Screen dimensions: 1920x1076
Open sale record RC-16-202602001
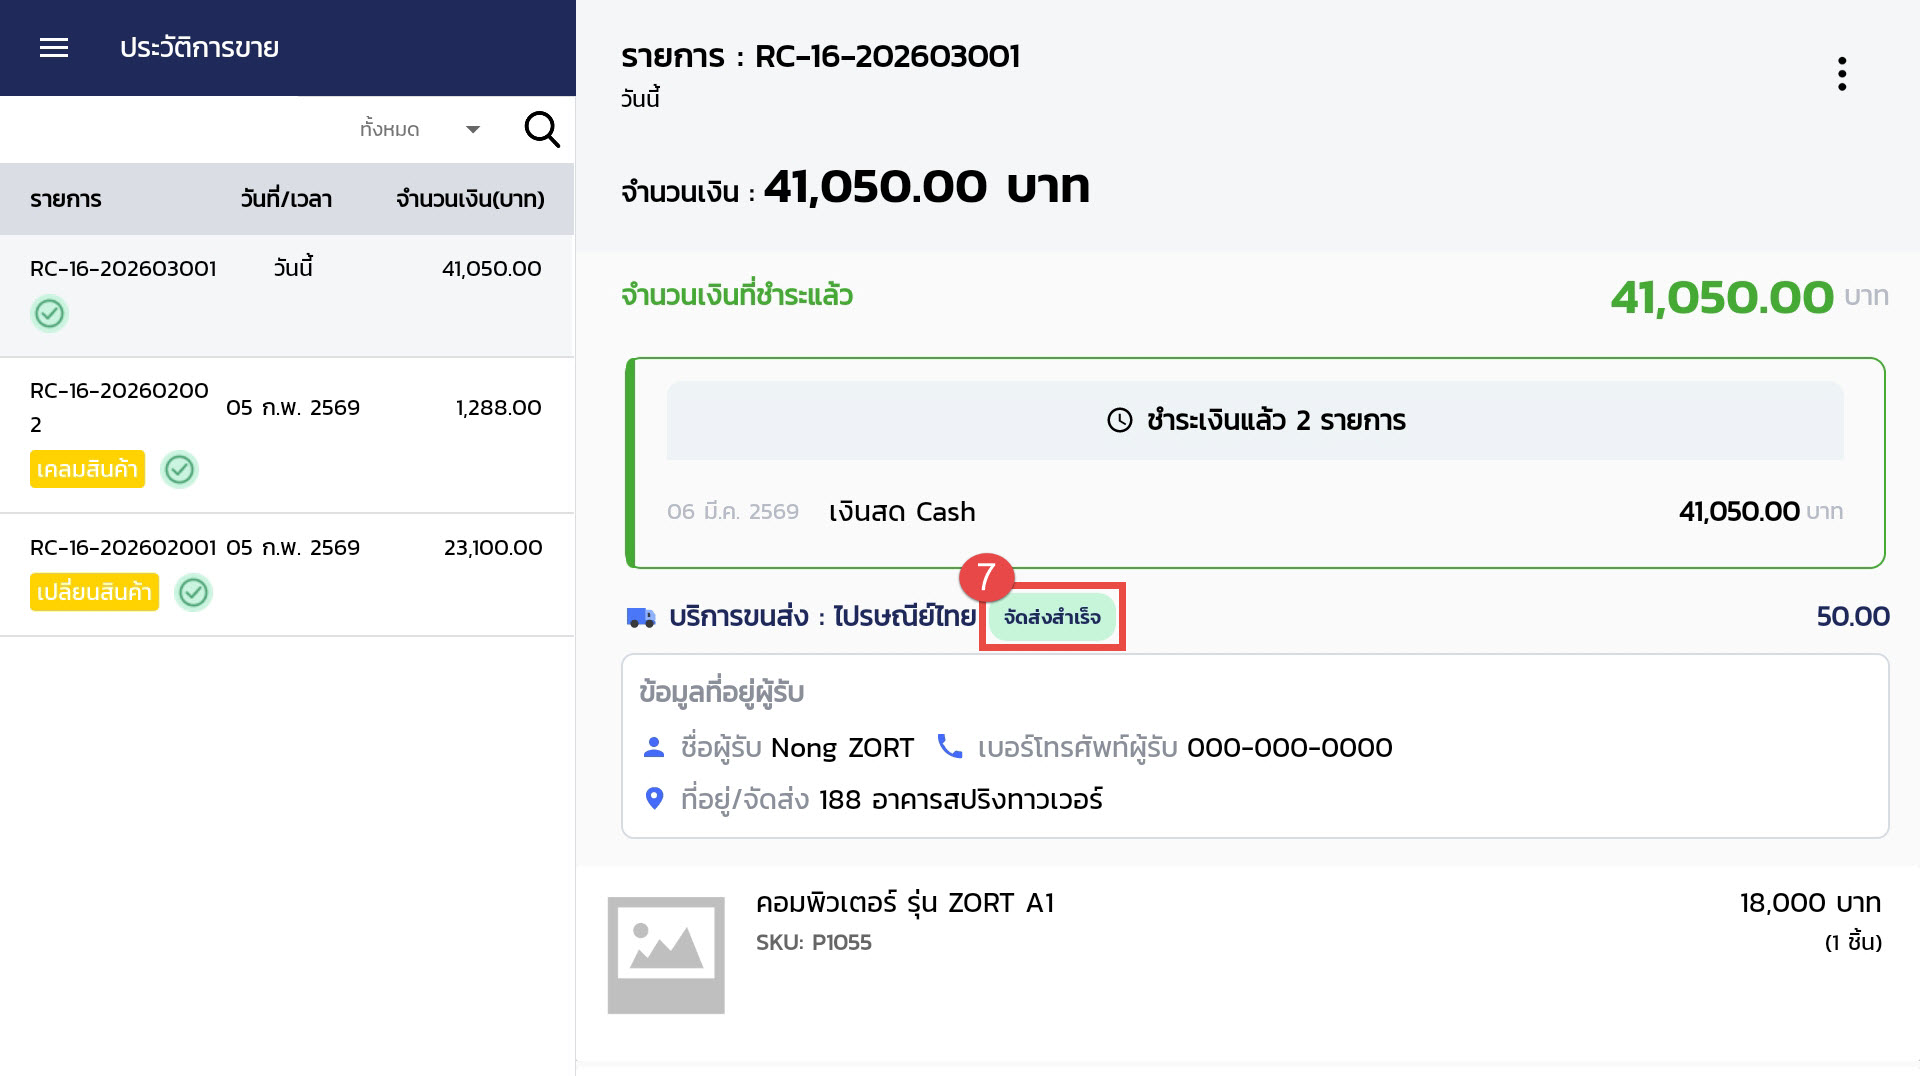pyautogui.click(x=123, y=548)
